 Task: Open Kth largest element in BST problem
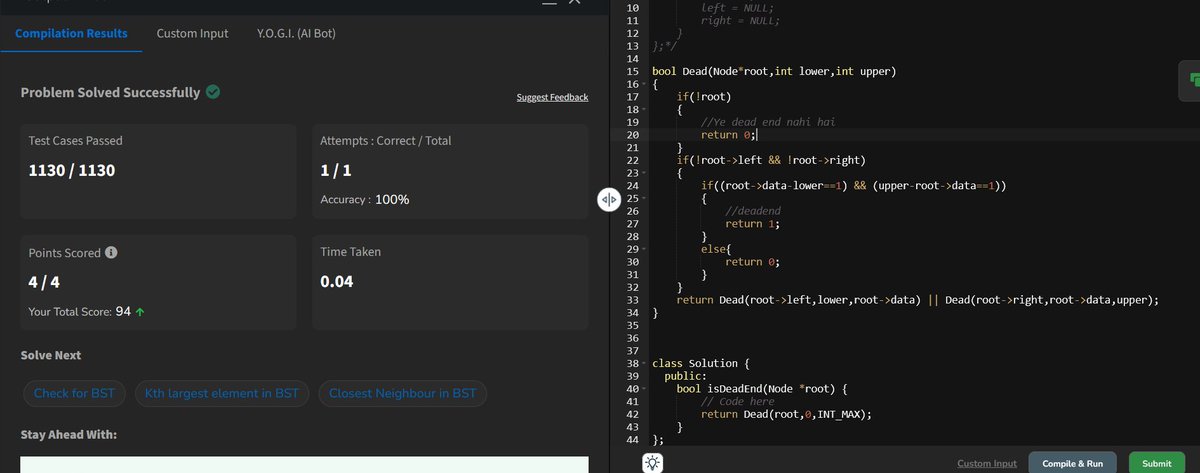tap(221, 393)
